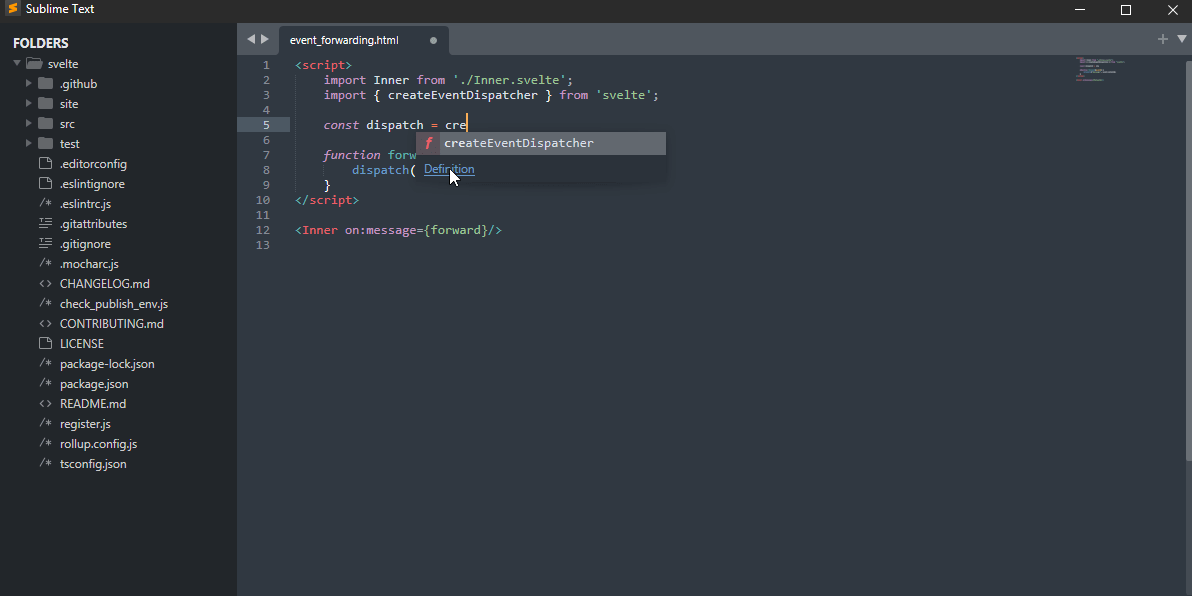Open .eslintrc.js file
The height and width of the screenshot is (596, 1192).
click(x=85, y=204)
